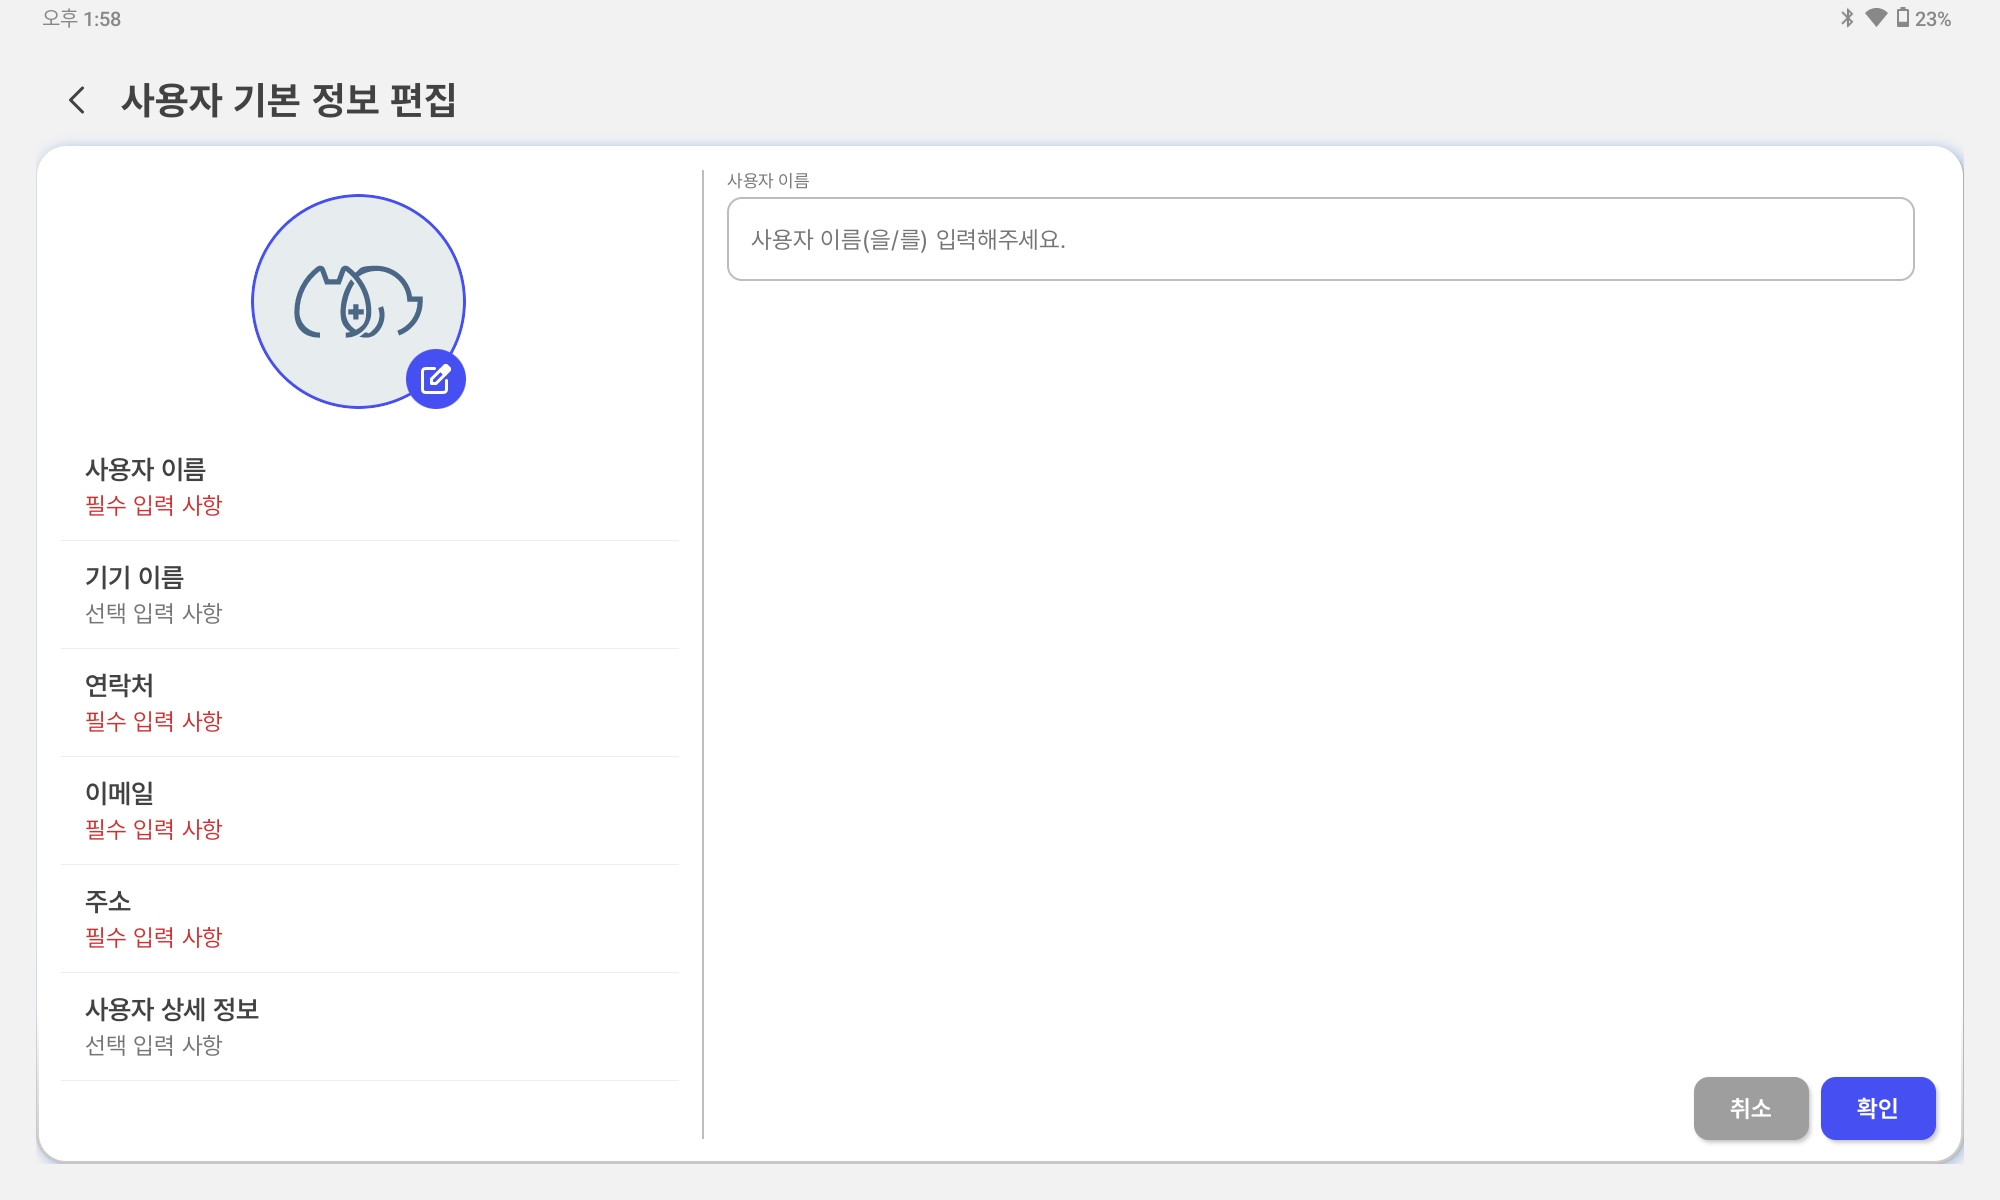Choose the 주소 entry
Image resolution: width=2000 pixels, height=1200 pixels.
click(370, 919)
